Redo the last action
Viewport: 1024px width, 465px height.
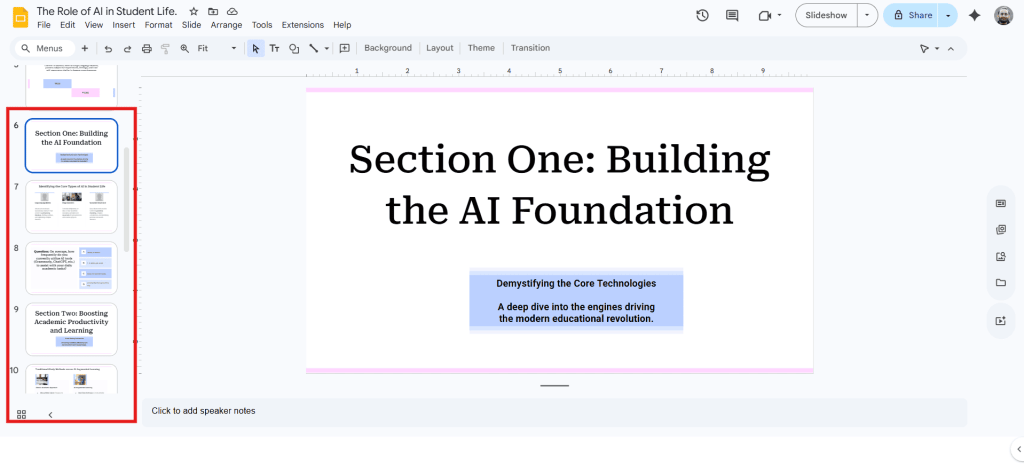[127, 48]
